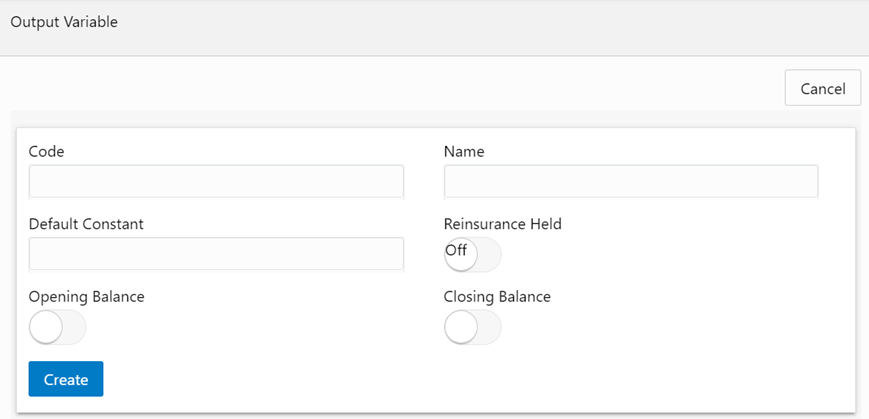Click empty form area right of Create
This screenshot has height=419, width=869.
[x=450, y=380]
